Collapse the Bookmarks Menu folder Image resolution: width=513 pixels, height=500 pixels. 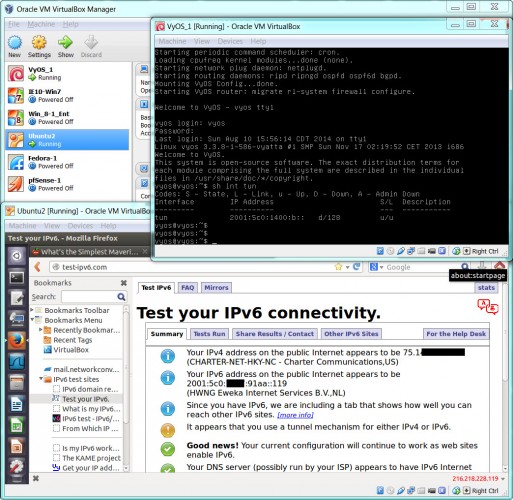coord(32,320)
